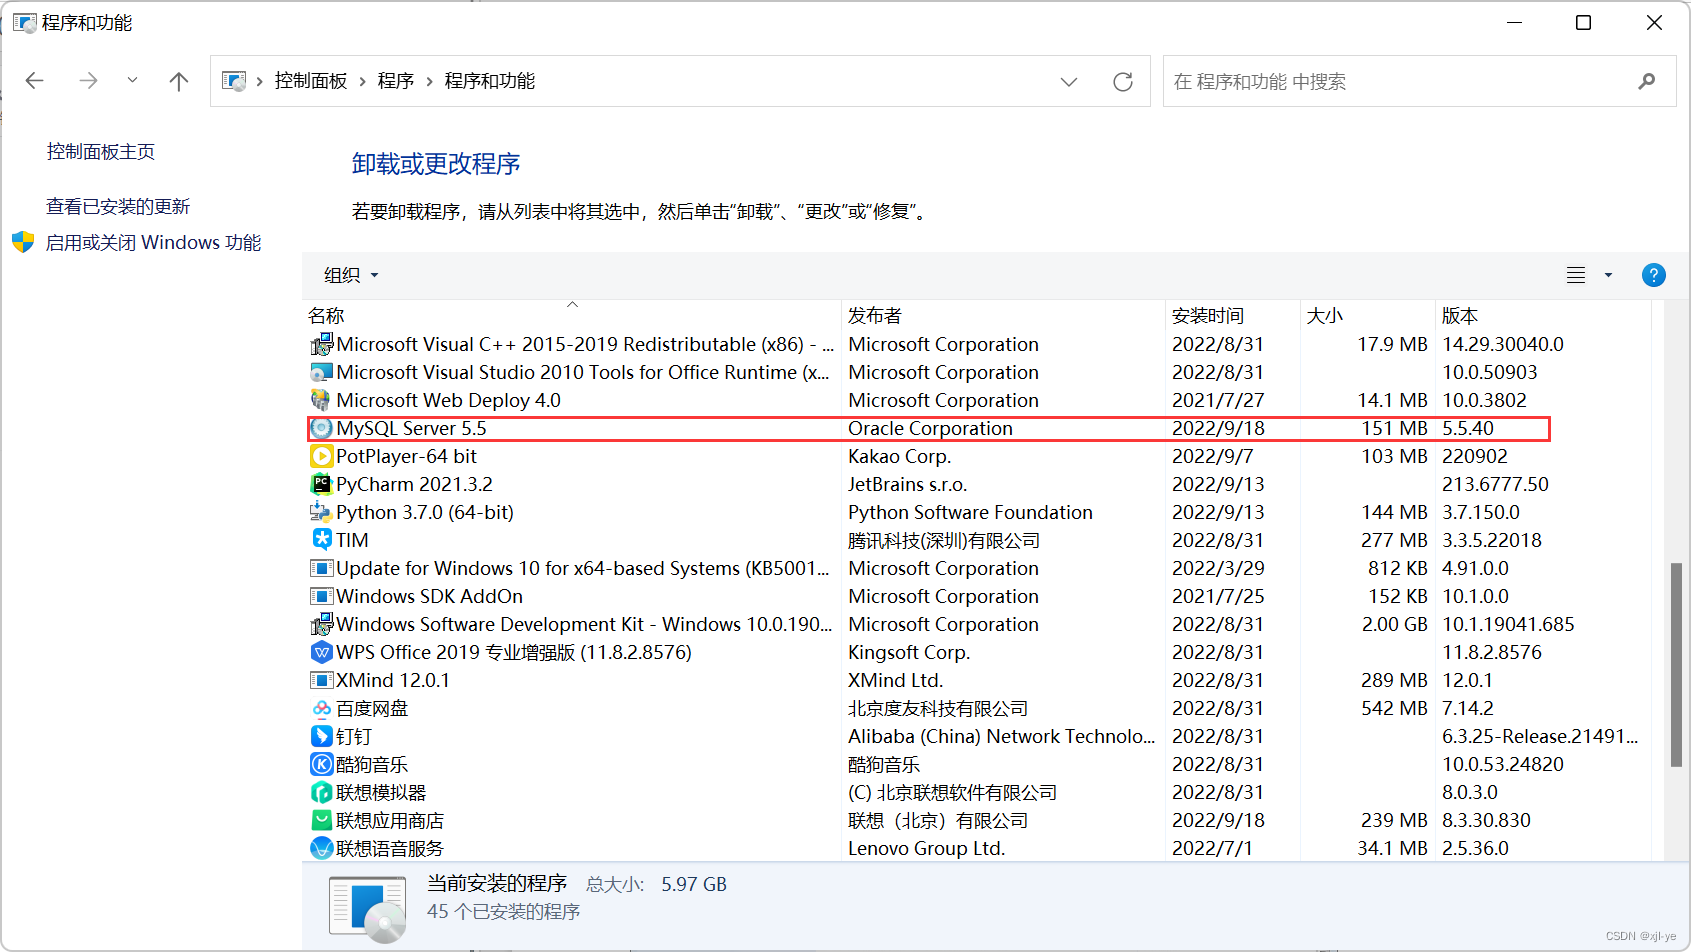
Task: Click the Visual C++ 2015-2019 Redistributable icon
Action: 321,344
